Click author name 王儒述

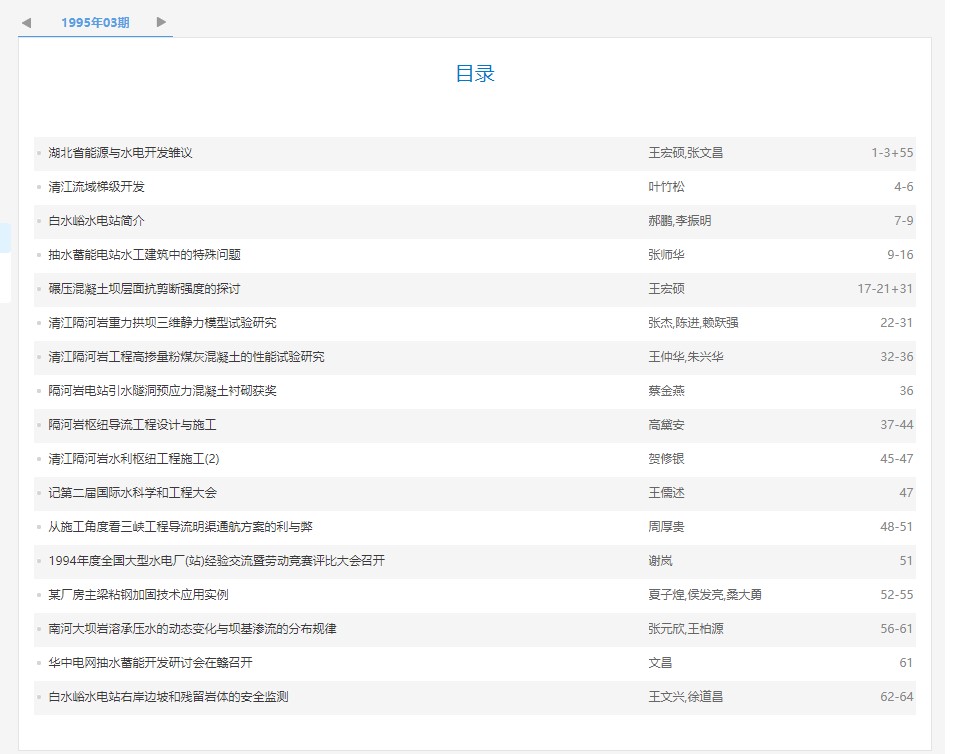[666, 493]
